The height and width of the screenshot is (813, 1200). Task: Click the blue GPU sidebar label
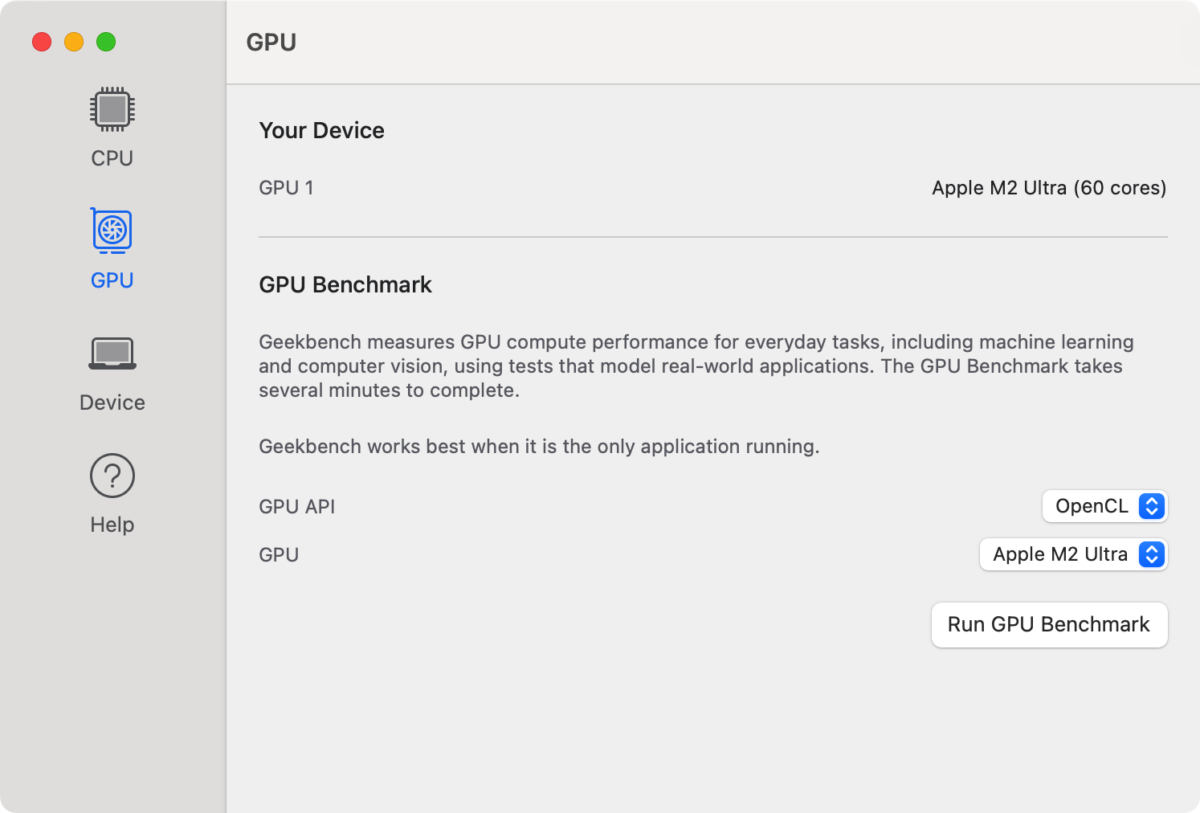112,280
